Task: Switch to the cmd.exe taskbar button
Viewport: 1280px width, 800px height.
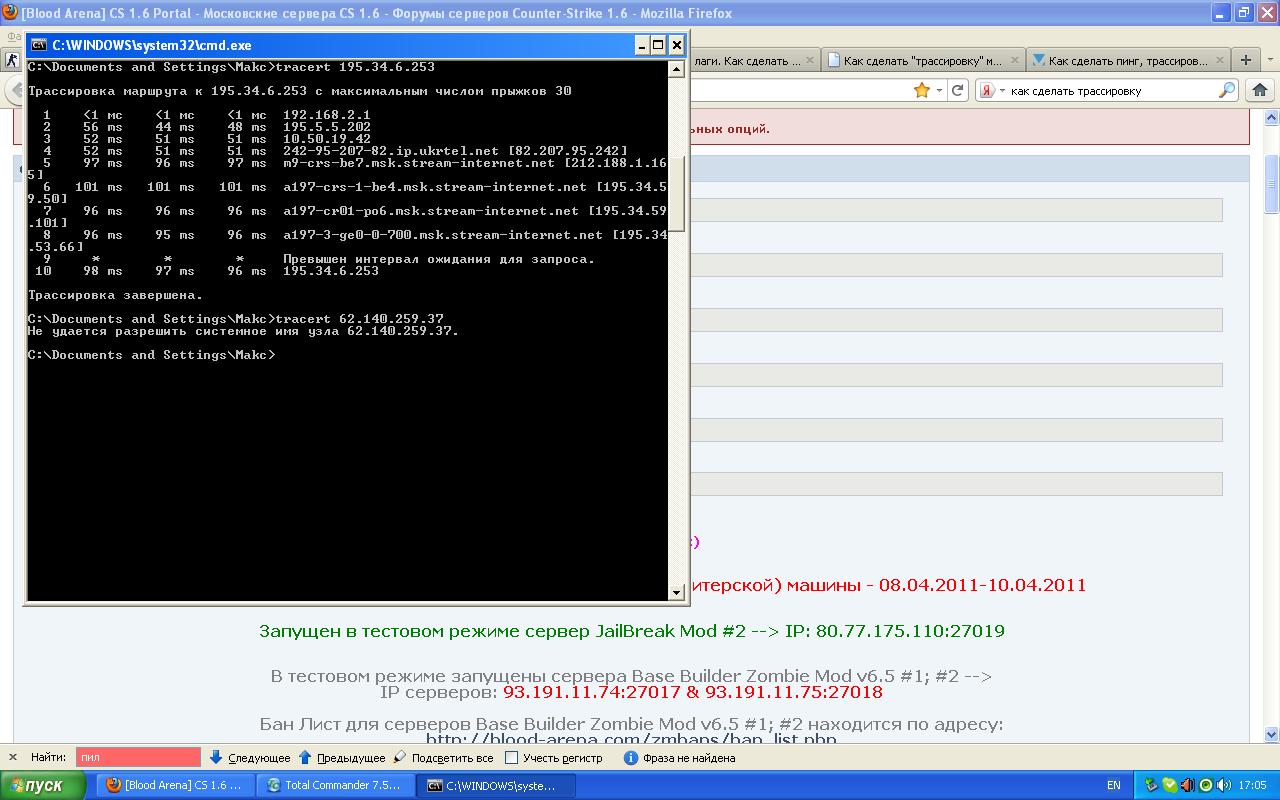Action: coord(495,785)
